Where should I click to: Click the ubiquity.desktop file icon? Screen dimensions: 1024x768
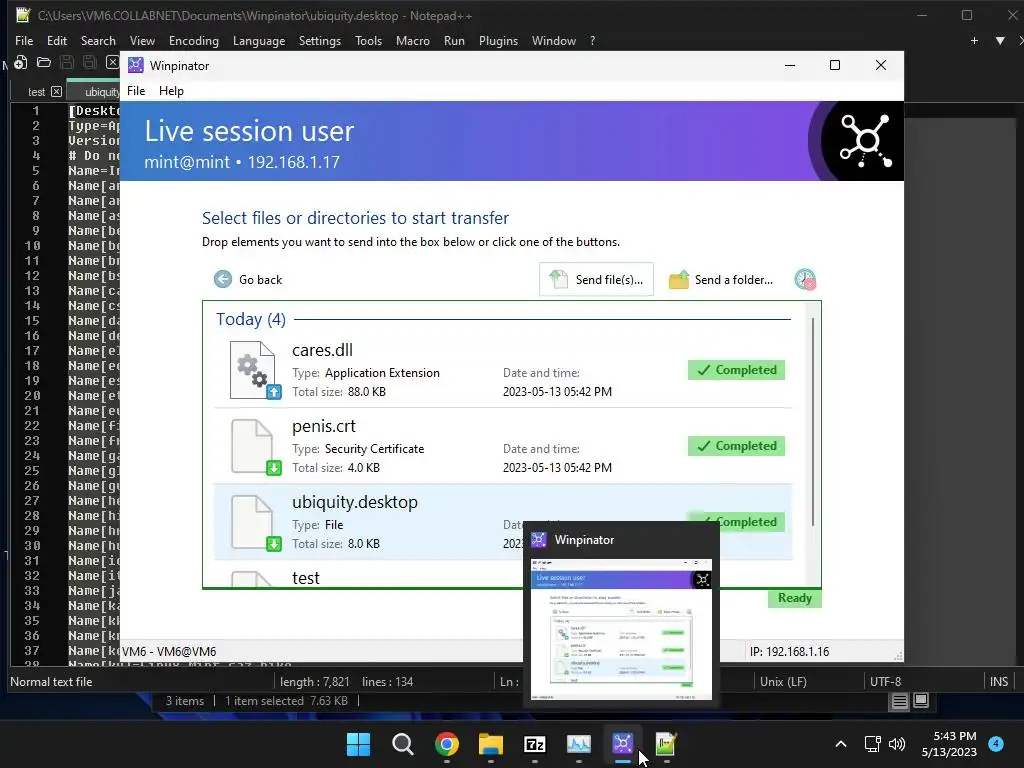coord(255,523)
